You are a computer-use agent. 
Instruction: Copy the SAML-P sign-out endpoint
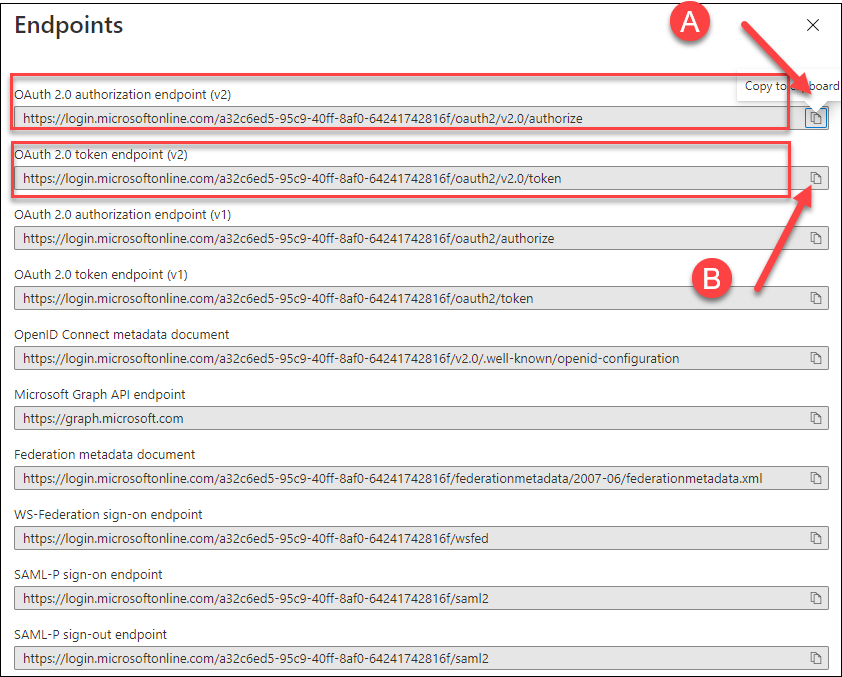[x=816, y=658]
